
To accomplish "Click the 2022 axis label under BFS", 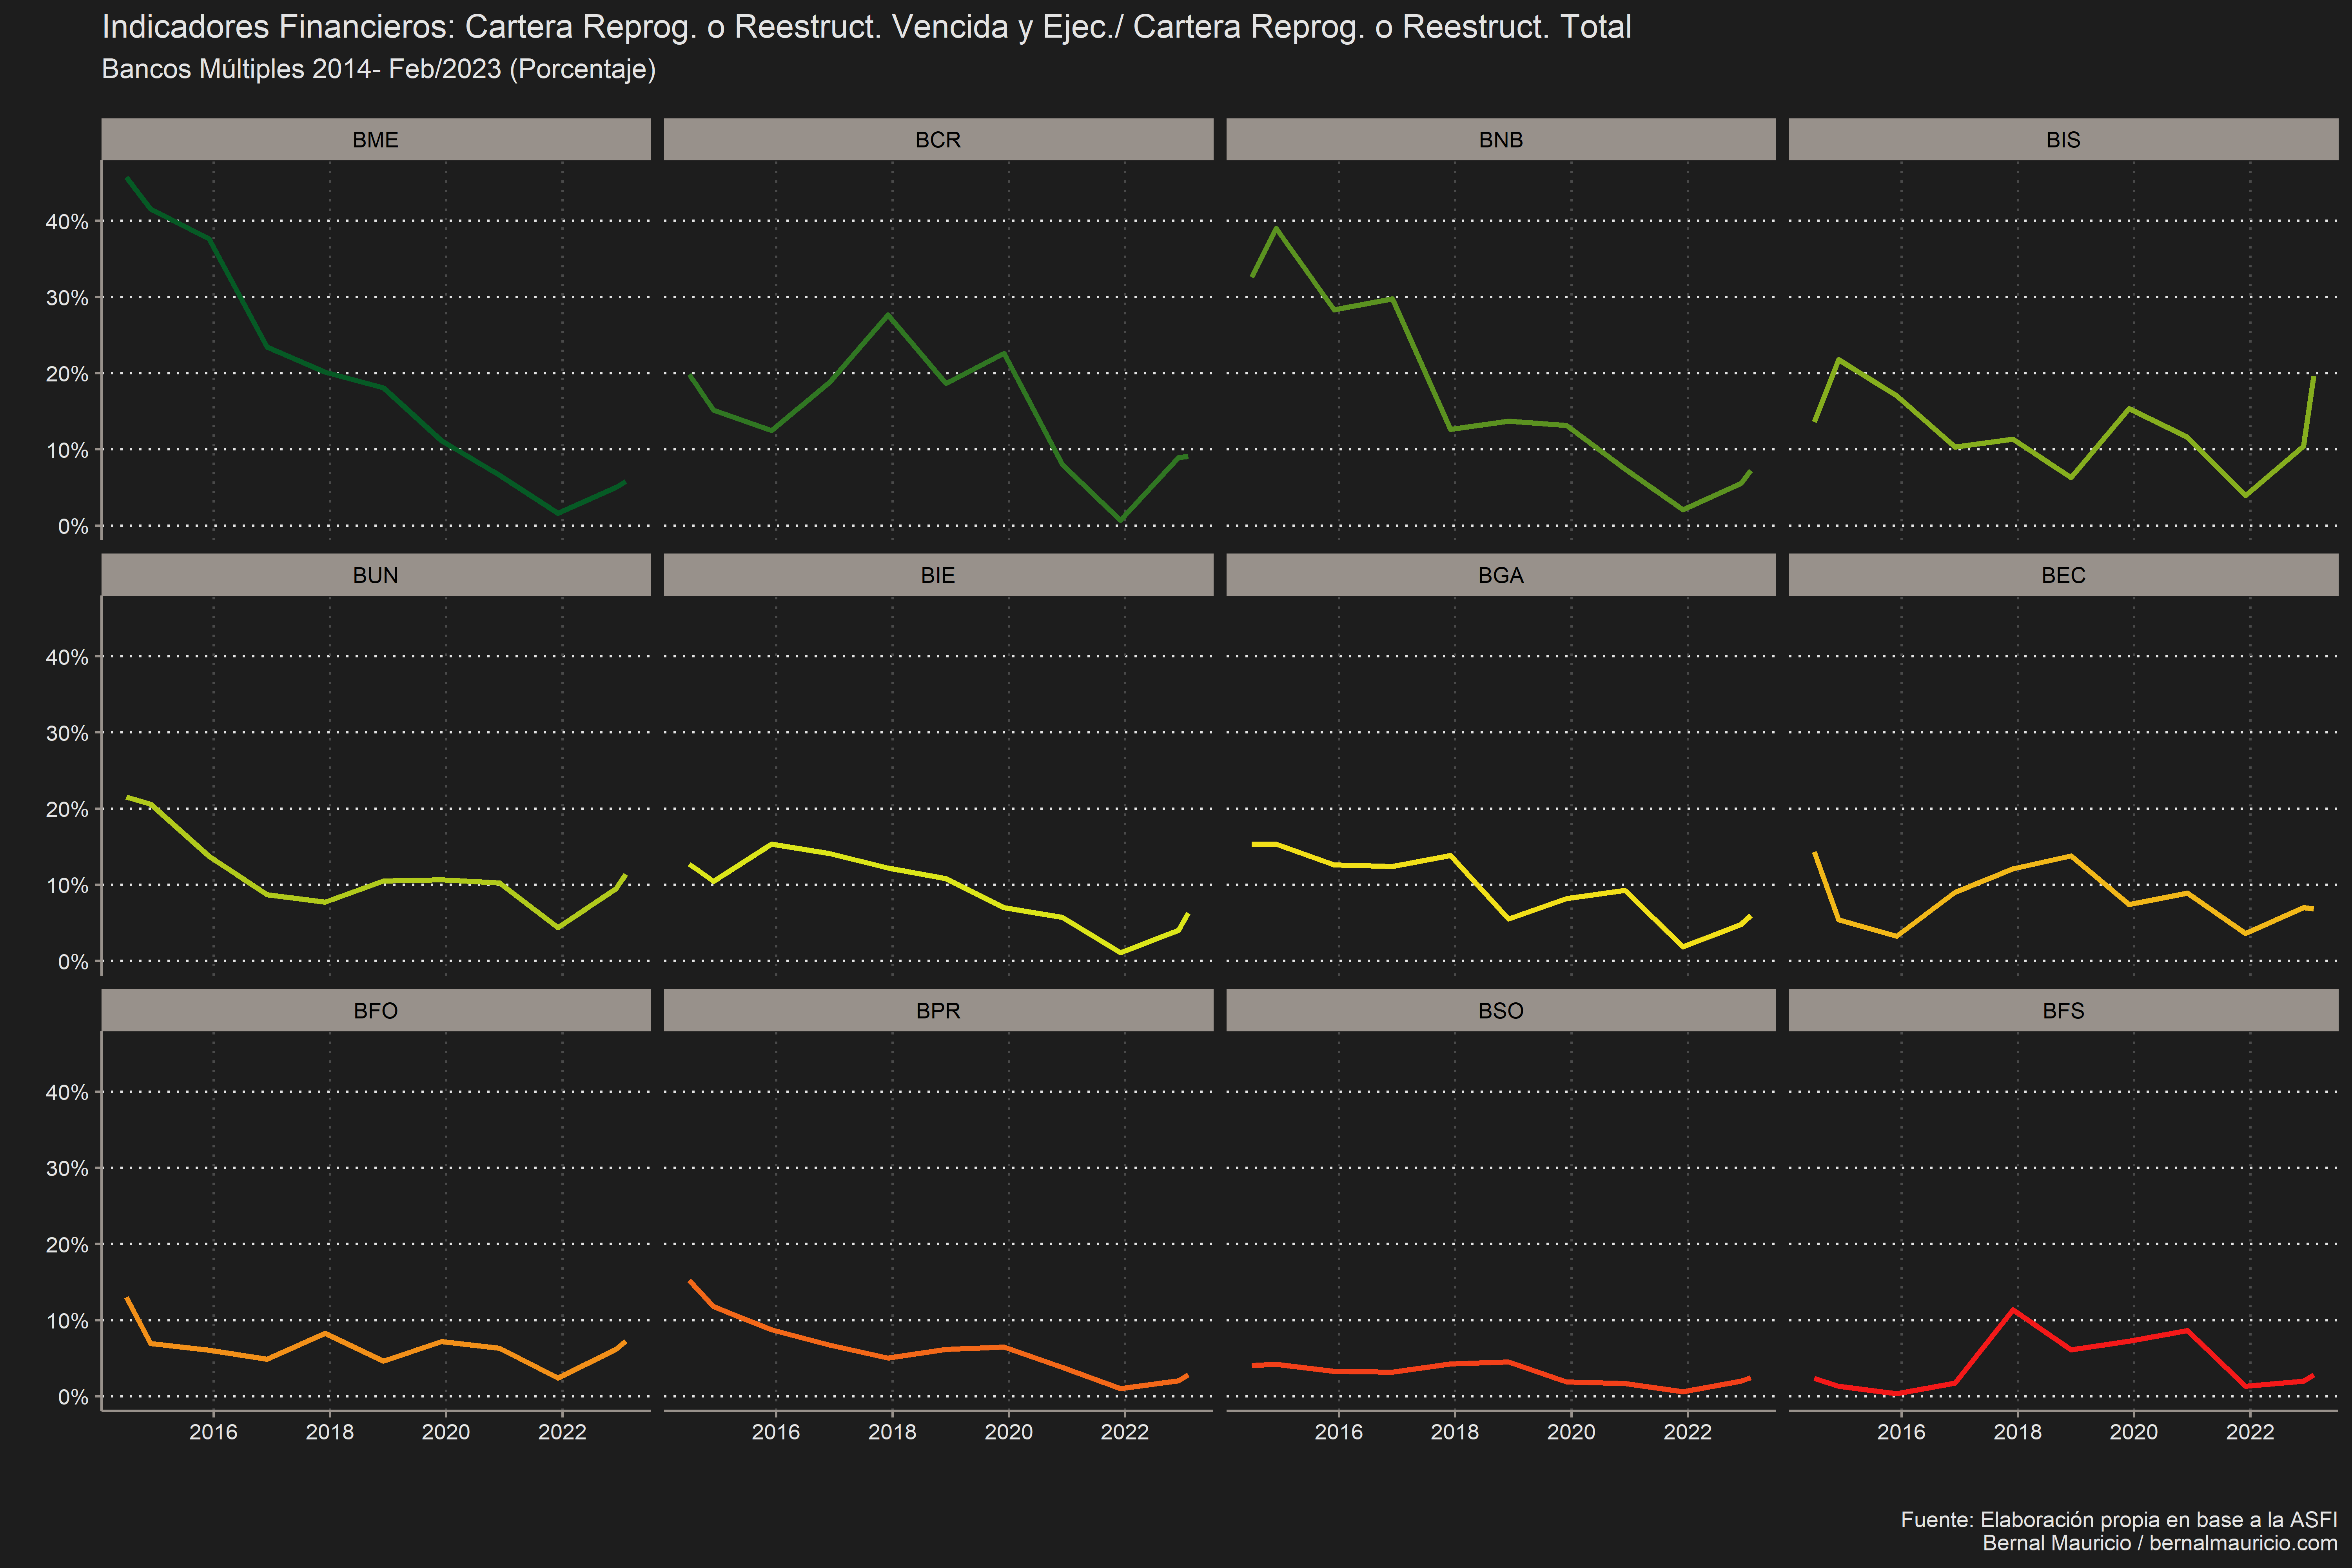I will pos(2250,1432).
